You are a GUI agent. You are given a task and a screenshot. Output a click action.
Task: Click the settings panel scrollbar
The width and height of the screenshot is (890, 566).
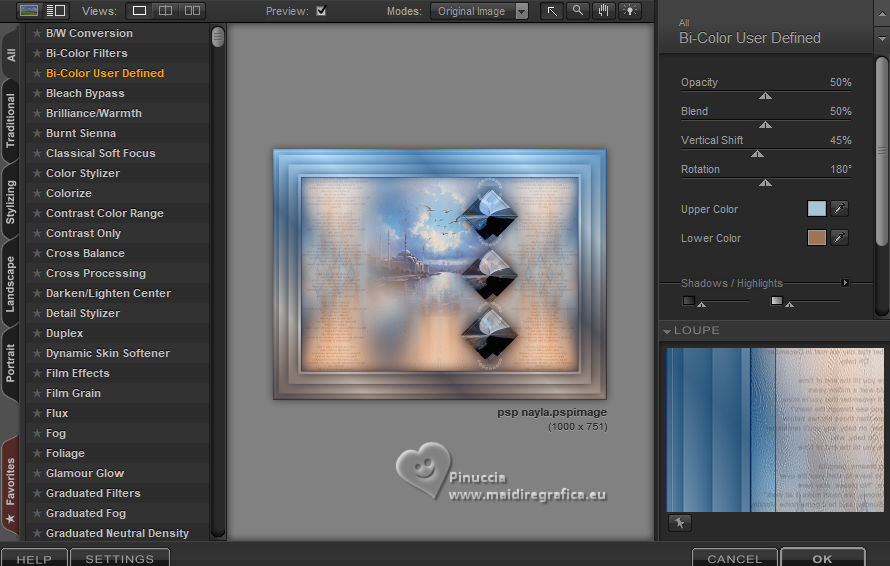881,152
